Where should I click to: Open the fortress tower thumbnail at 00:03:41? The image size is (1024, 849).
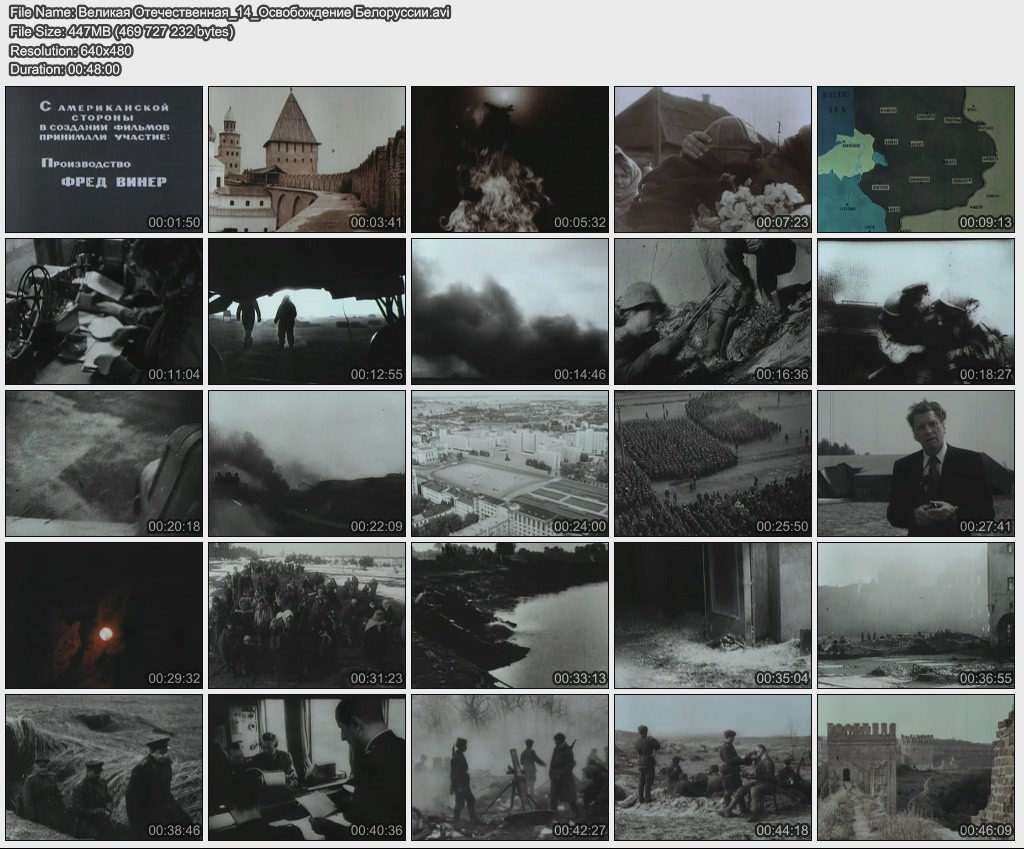point(307,159)
